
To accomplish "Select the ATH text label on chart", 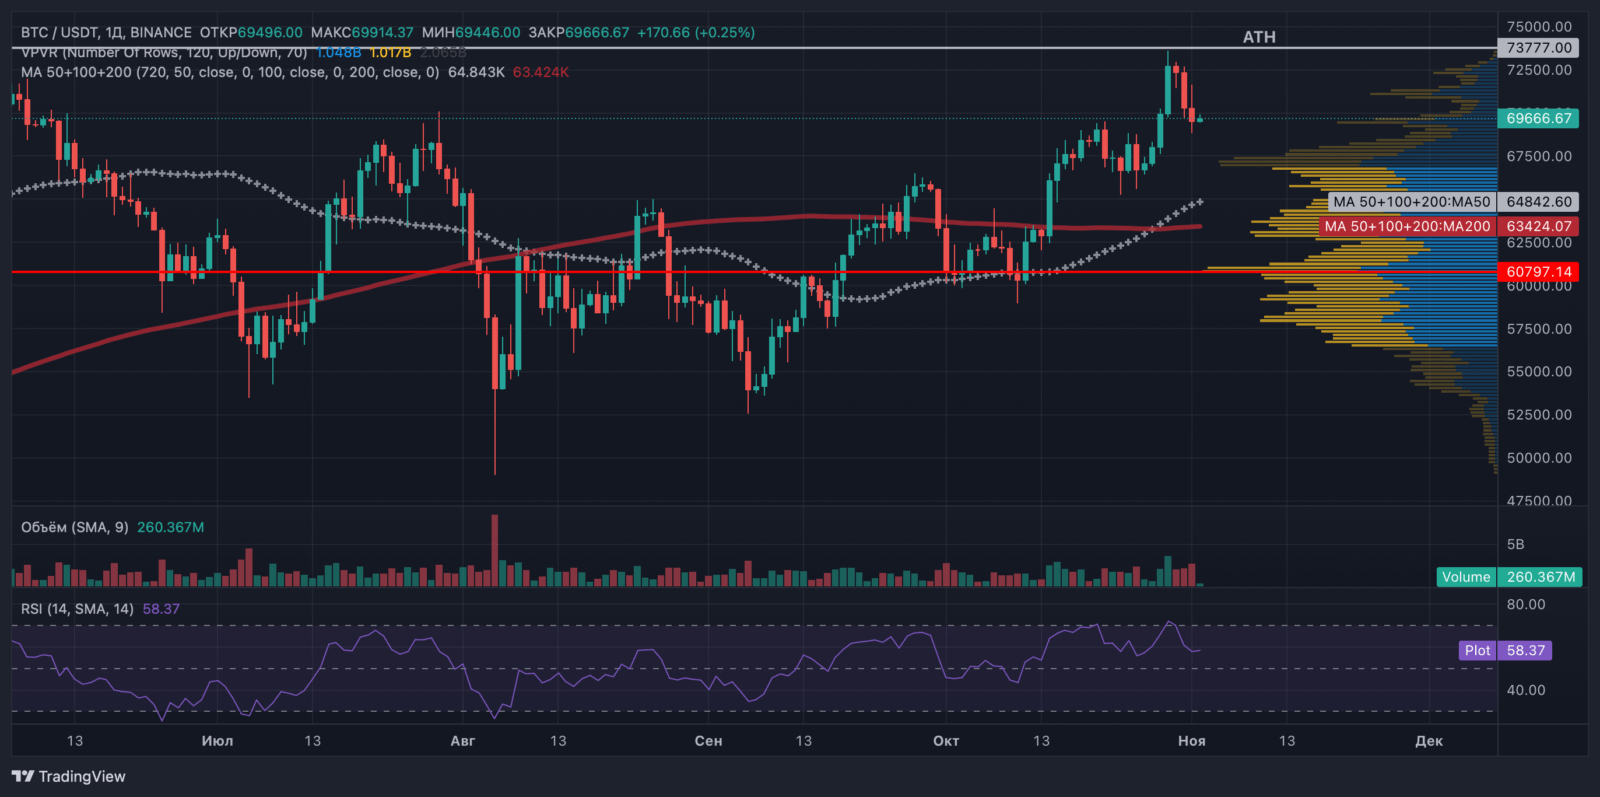I will point(1259,37).
